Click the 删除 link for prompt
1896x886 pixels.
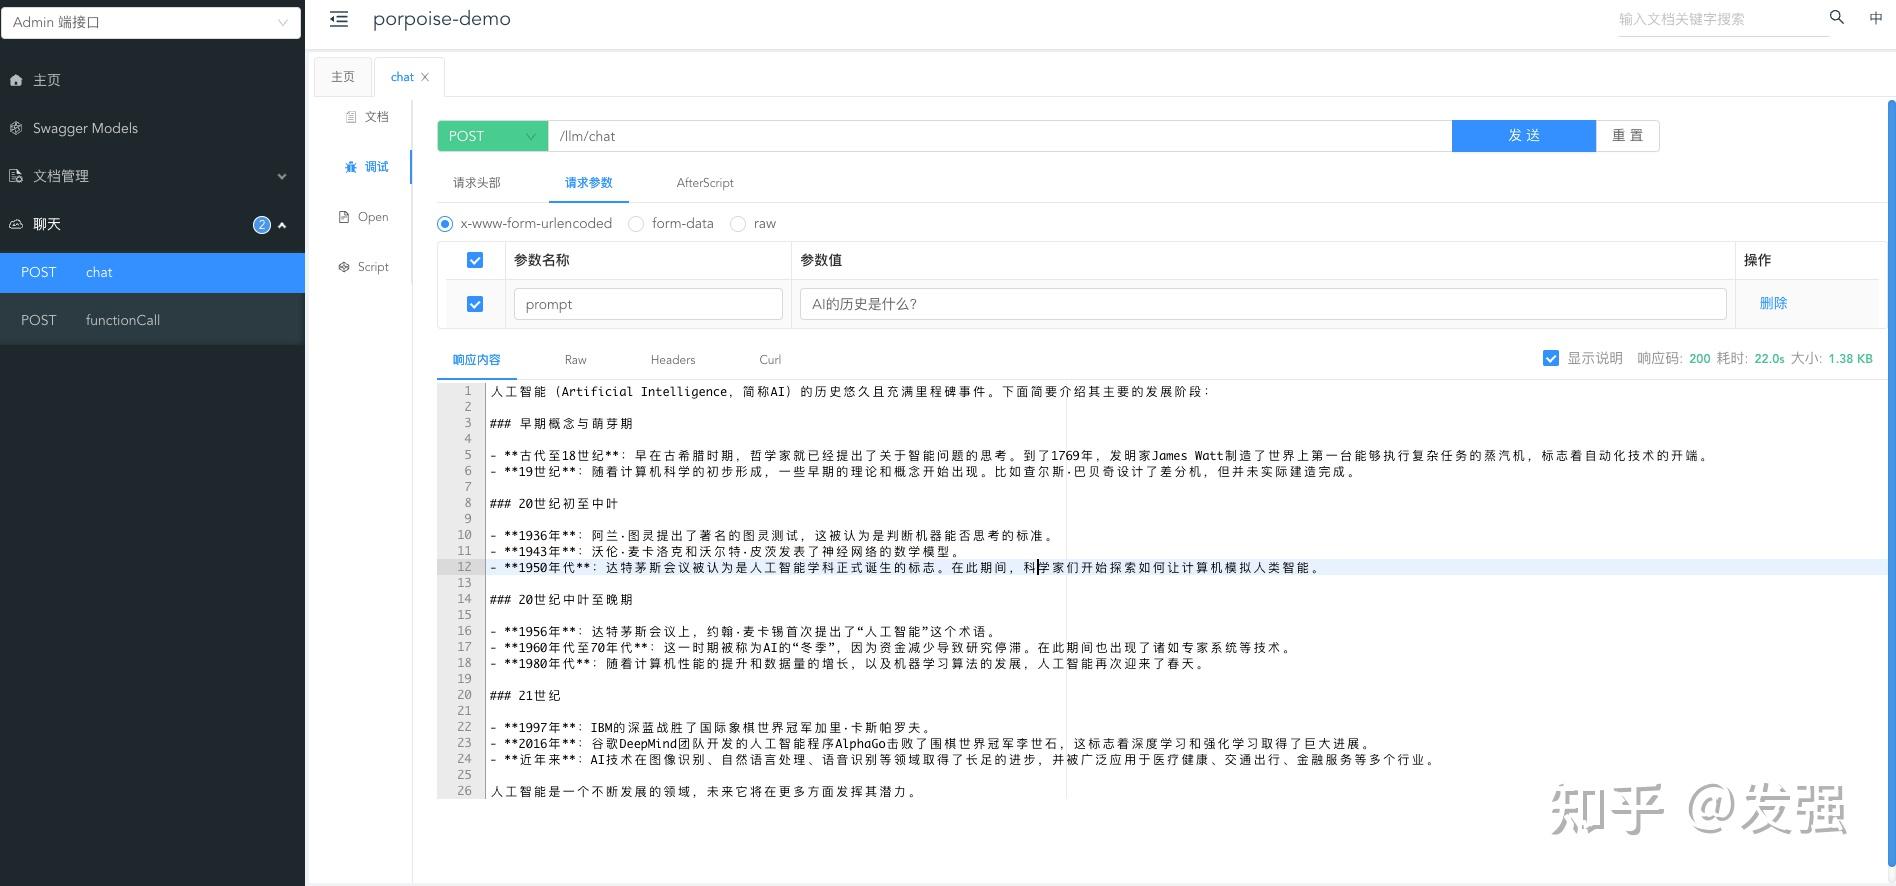coord(1773,303)
